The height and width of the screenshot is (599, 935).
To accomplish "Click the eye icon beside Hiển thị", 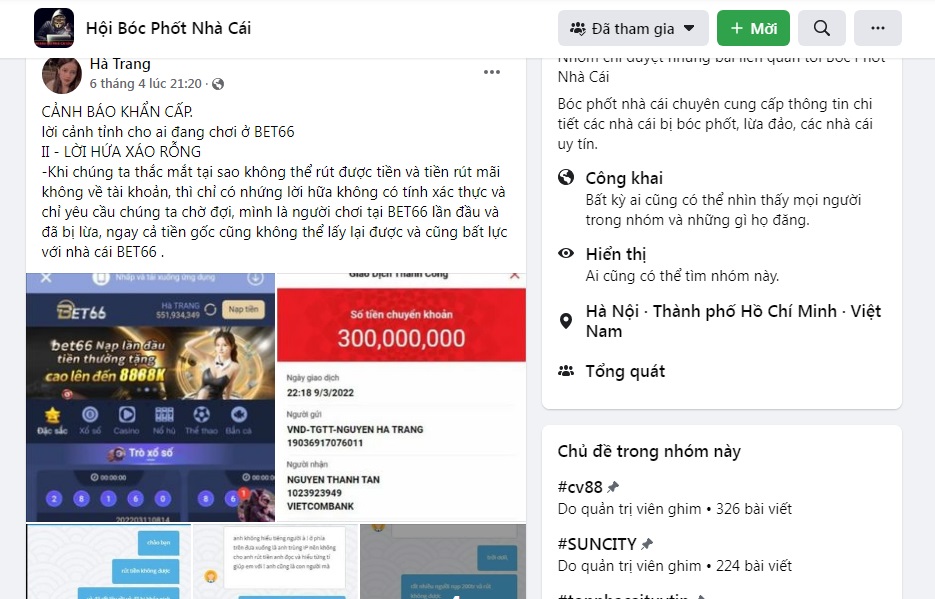I will [565, 253].
